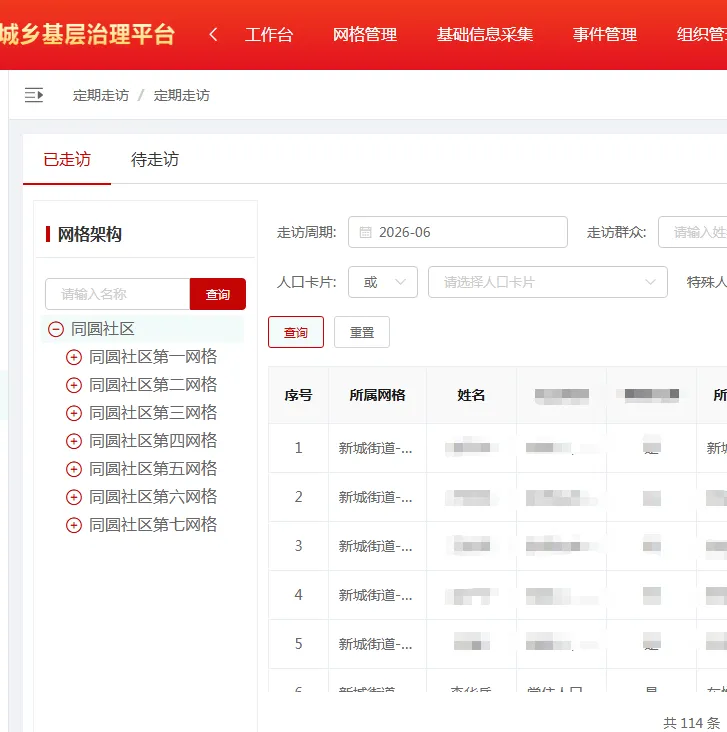Open the 事件管理 menu
727x732 pixels.
tap(605, 35)
